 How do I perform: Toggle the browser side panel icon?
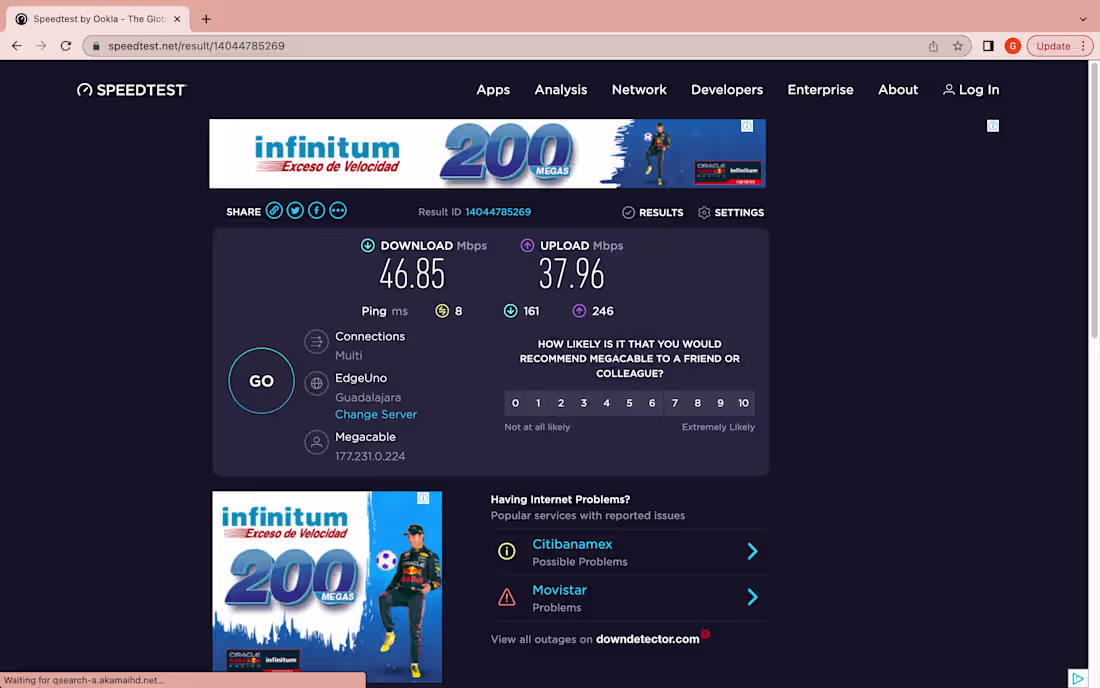click(x=988, y=46)
